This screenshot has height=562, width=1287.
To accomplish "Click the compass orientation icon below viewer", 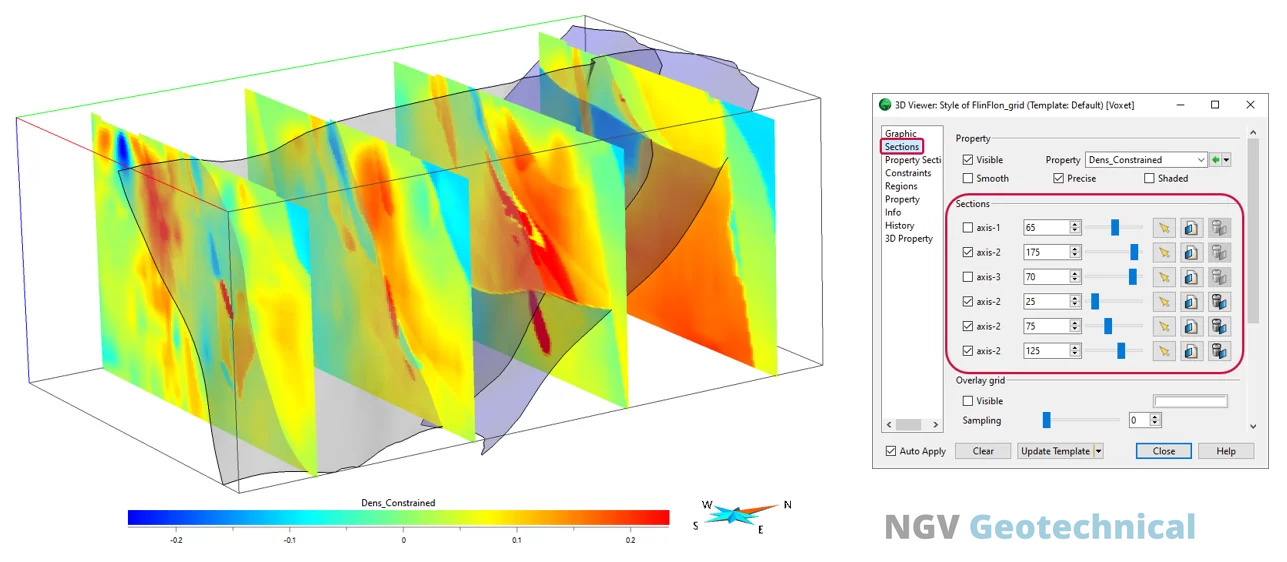I will (740, 515).
